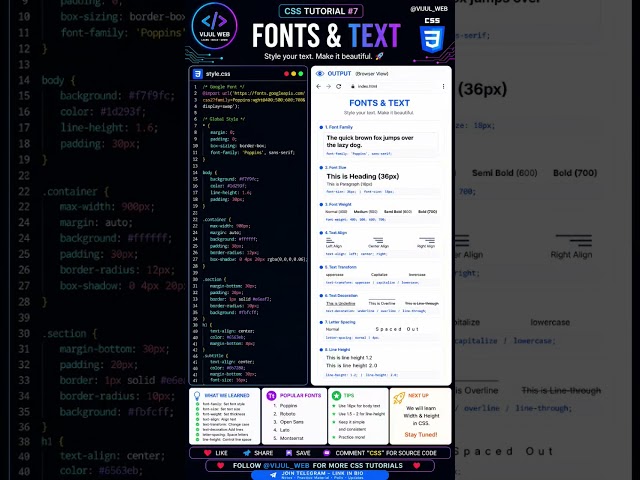
Task: Click the JOIN TELEGRAM link in bio button
Action: pyautogui.click(x=320, y=475)
